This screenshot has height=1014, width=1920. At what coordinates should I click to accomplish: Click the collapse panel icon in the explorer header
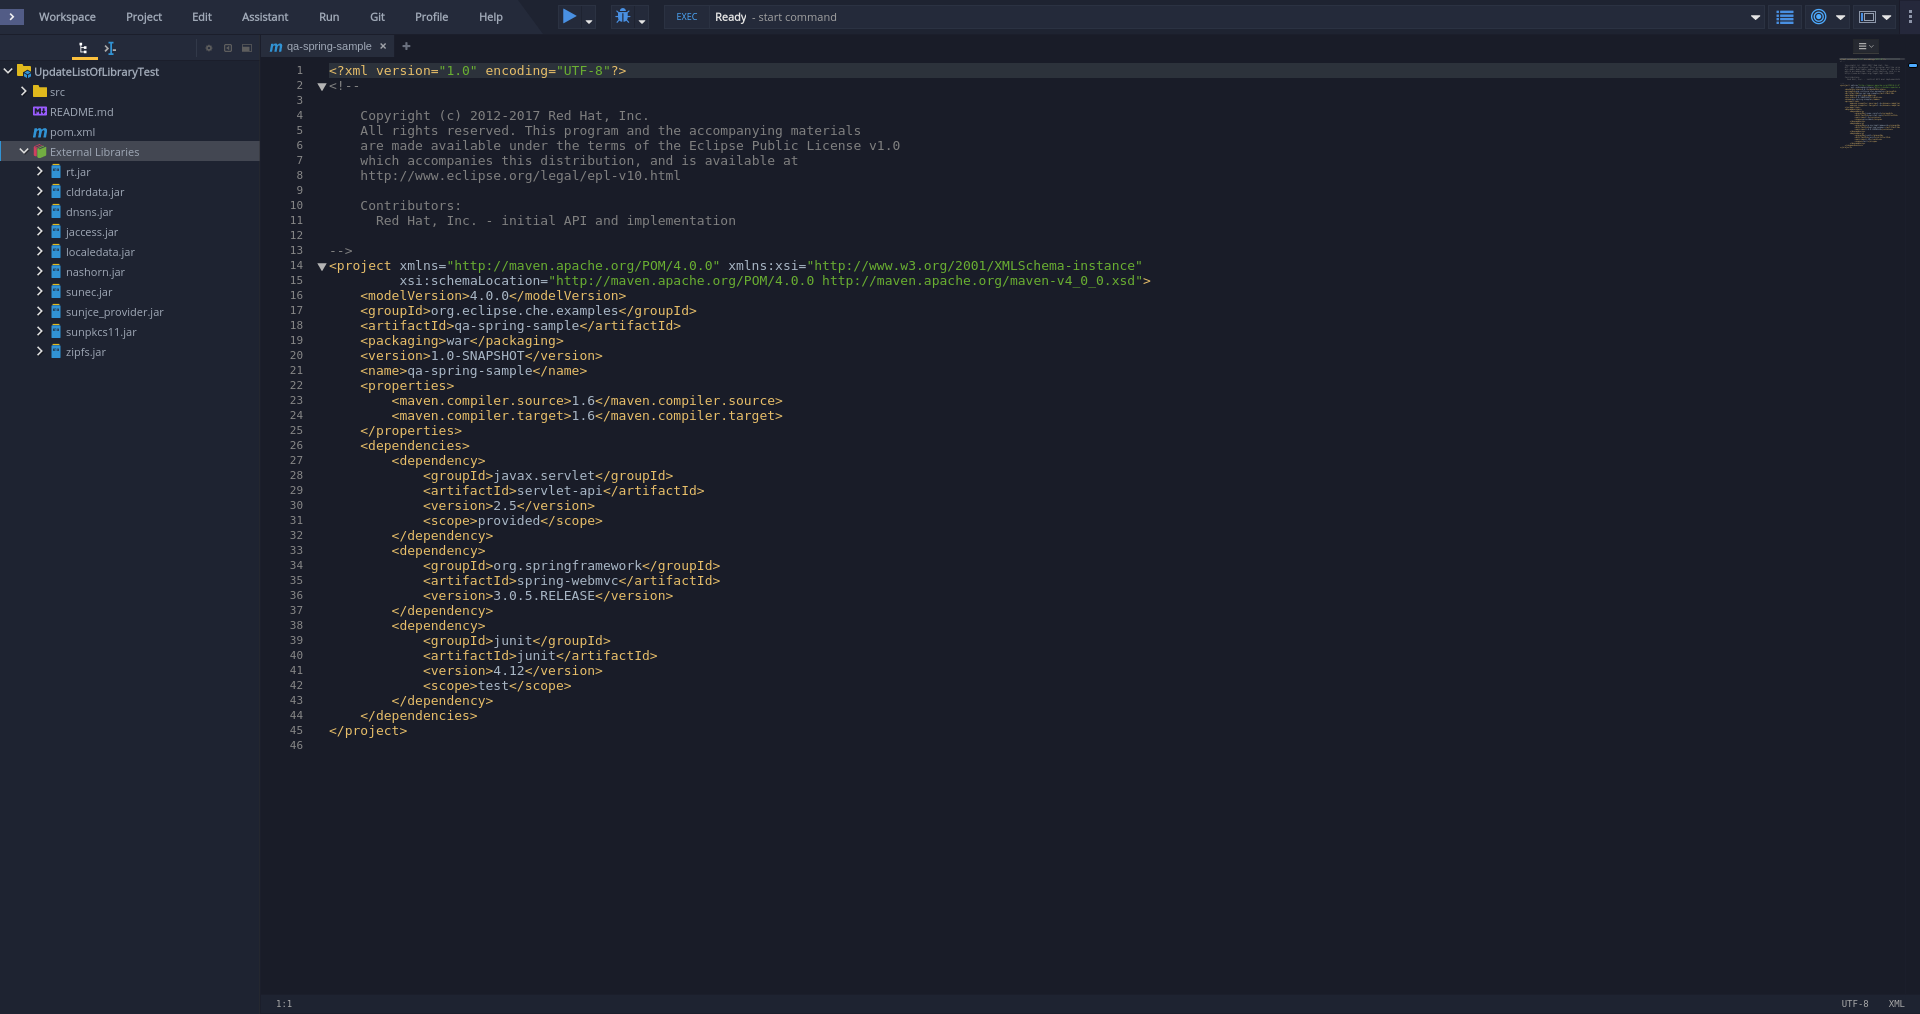pyautogui.click(x=228, y=48)
